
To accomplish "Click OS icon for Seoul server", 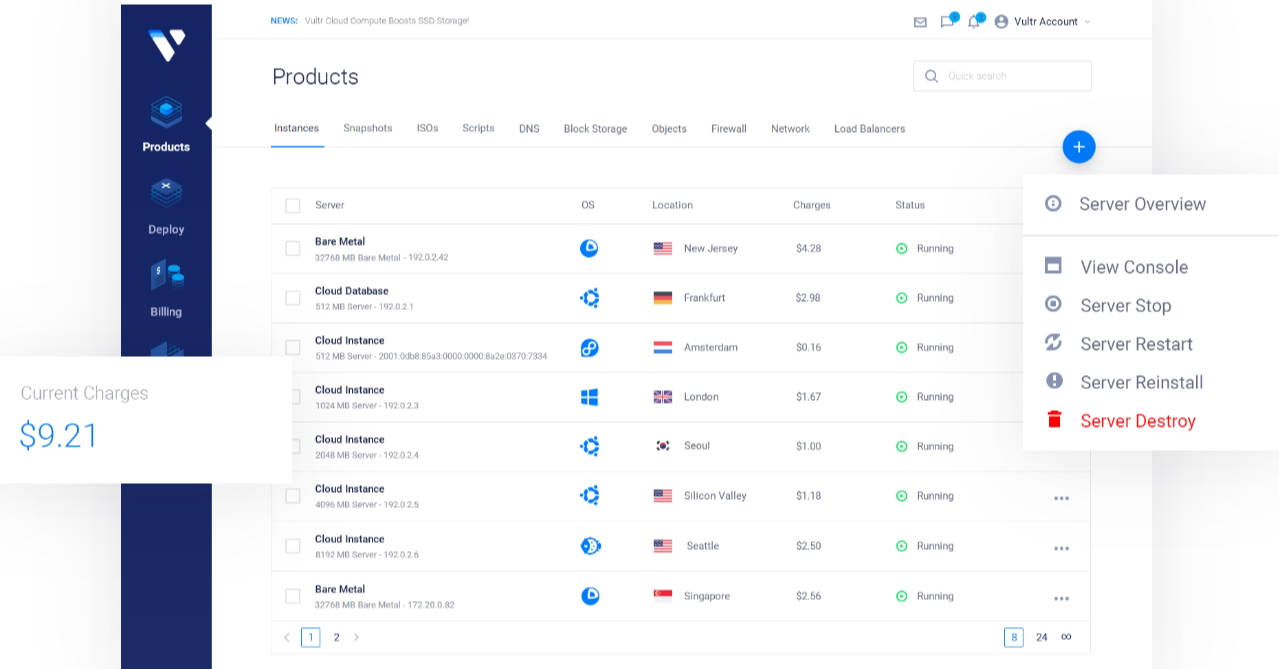I will (x=590, y=446).
